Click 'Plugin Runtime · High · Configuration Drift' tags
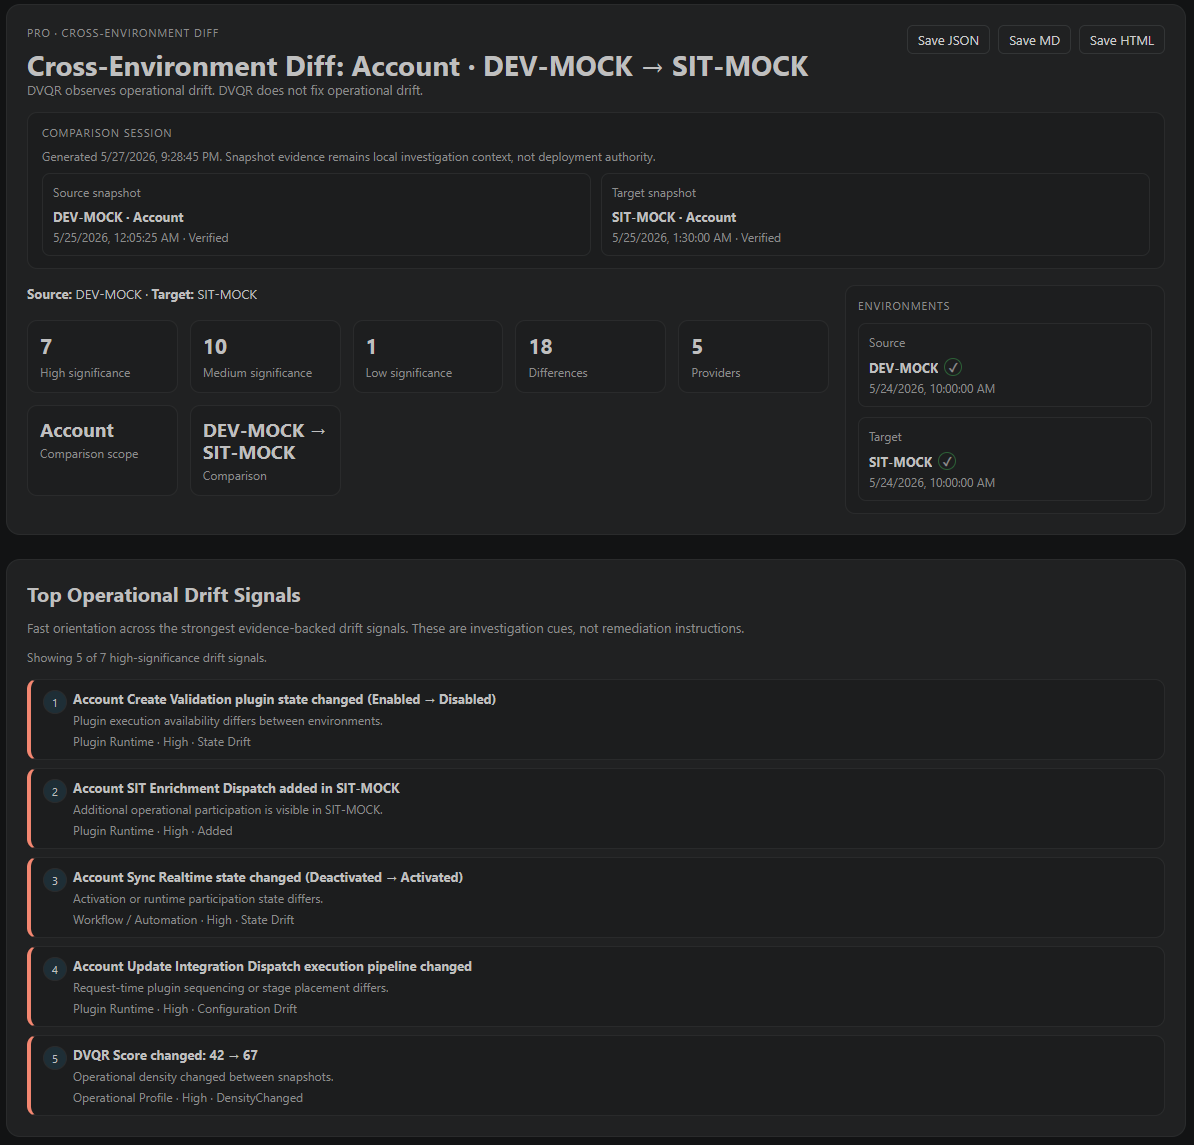 coord(185,1009)
